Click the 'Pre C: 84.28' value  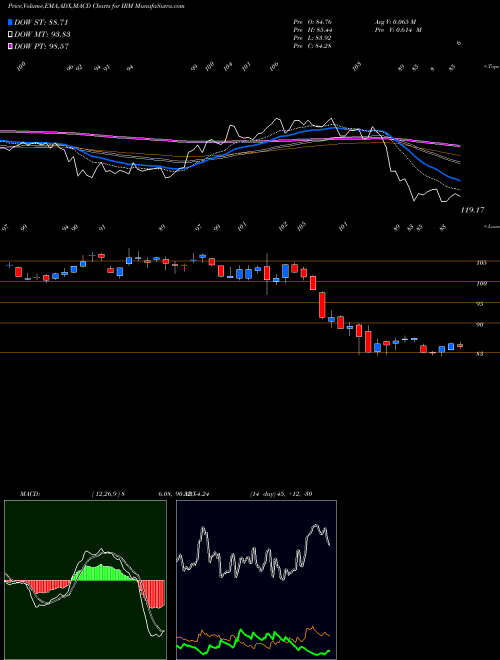pyautogui.click(x=313, y=46)
